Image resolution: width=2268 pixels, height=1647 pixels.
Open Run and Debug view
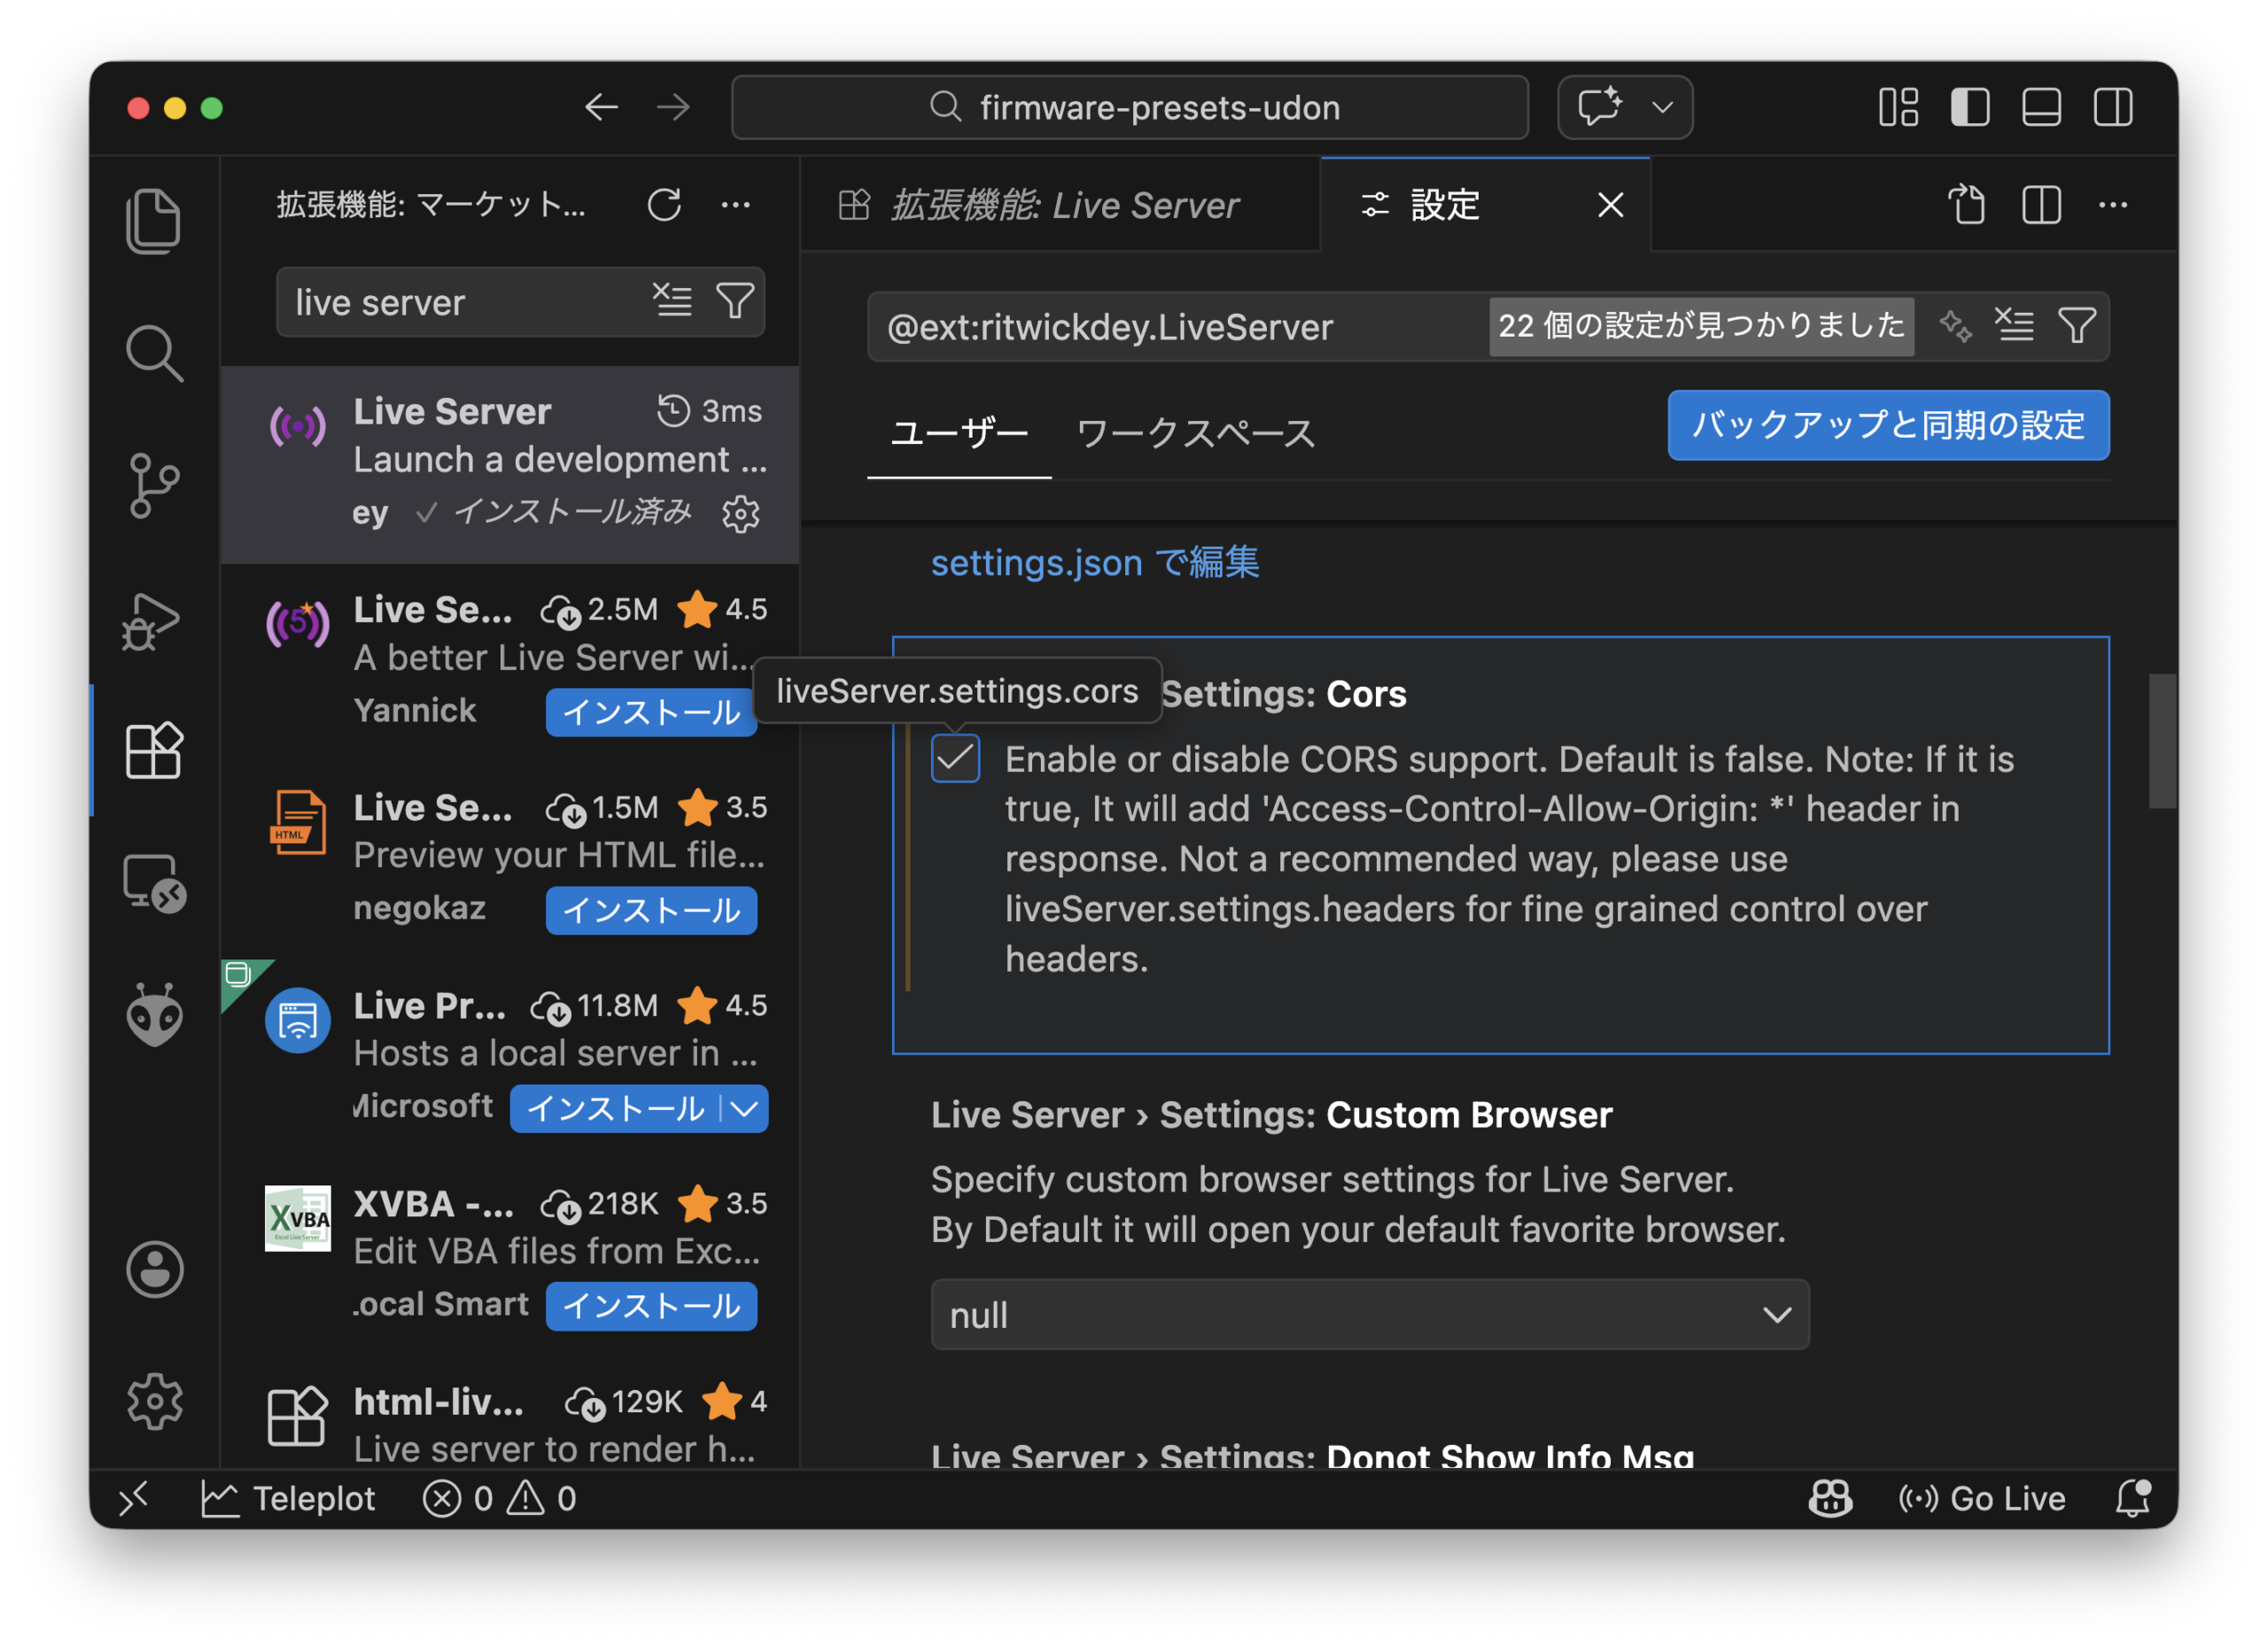pos(153,620)
